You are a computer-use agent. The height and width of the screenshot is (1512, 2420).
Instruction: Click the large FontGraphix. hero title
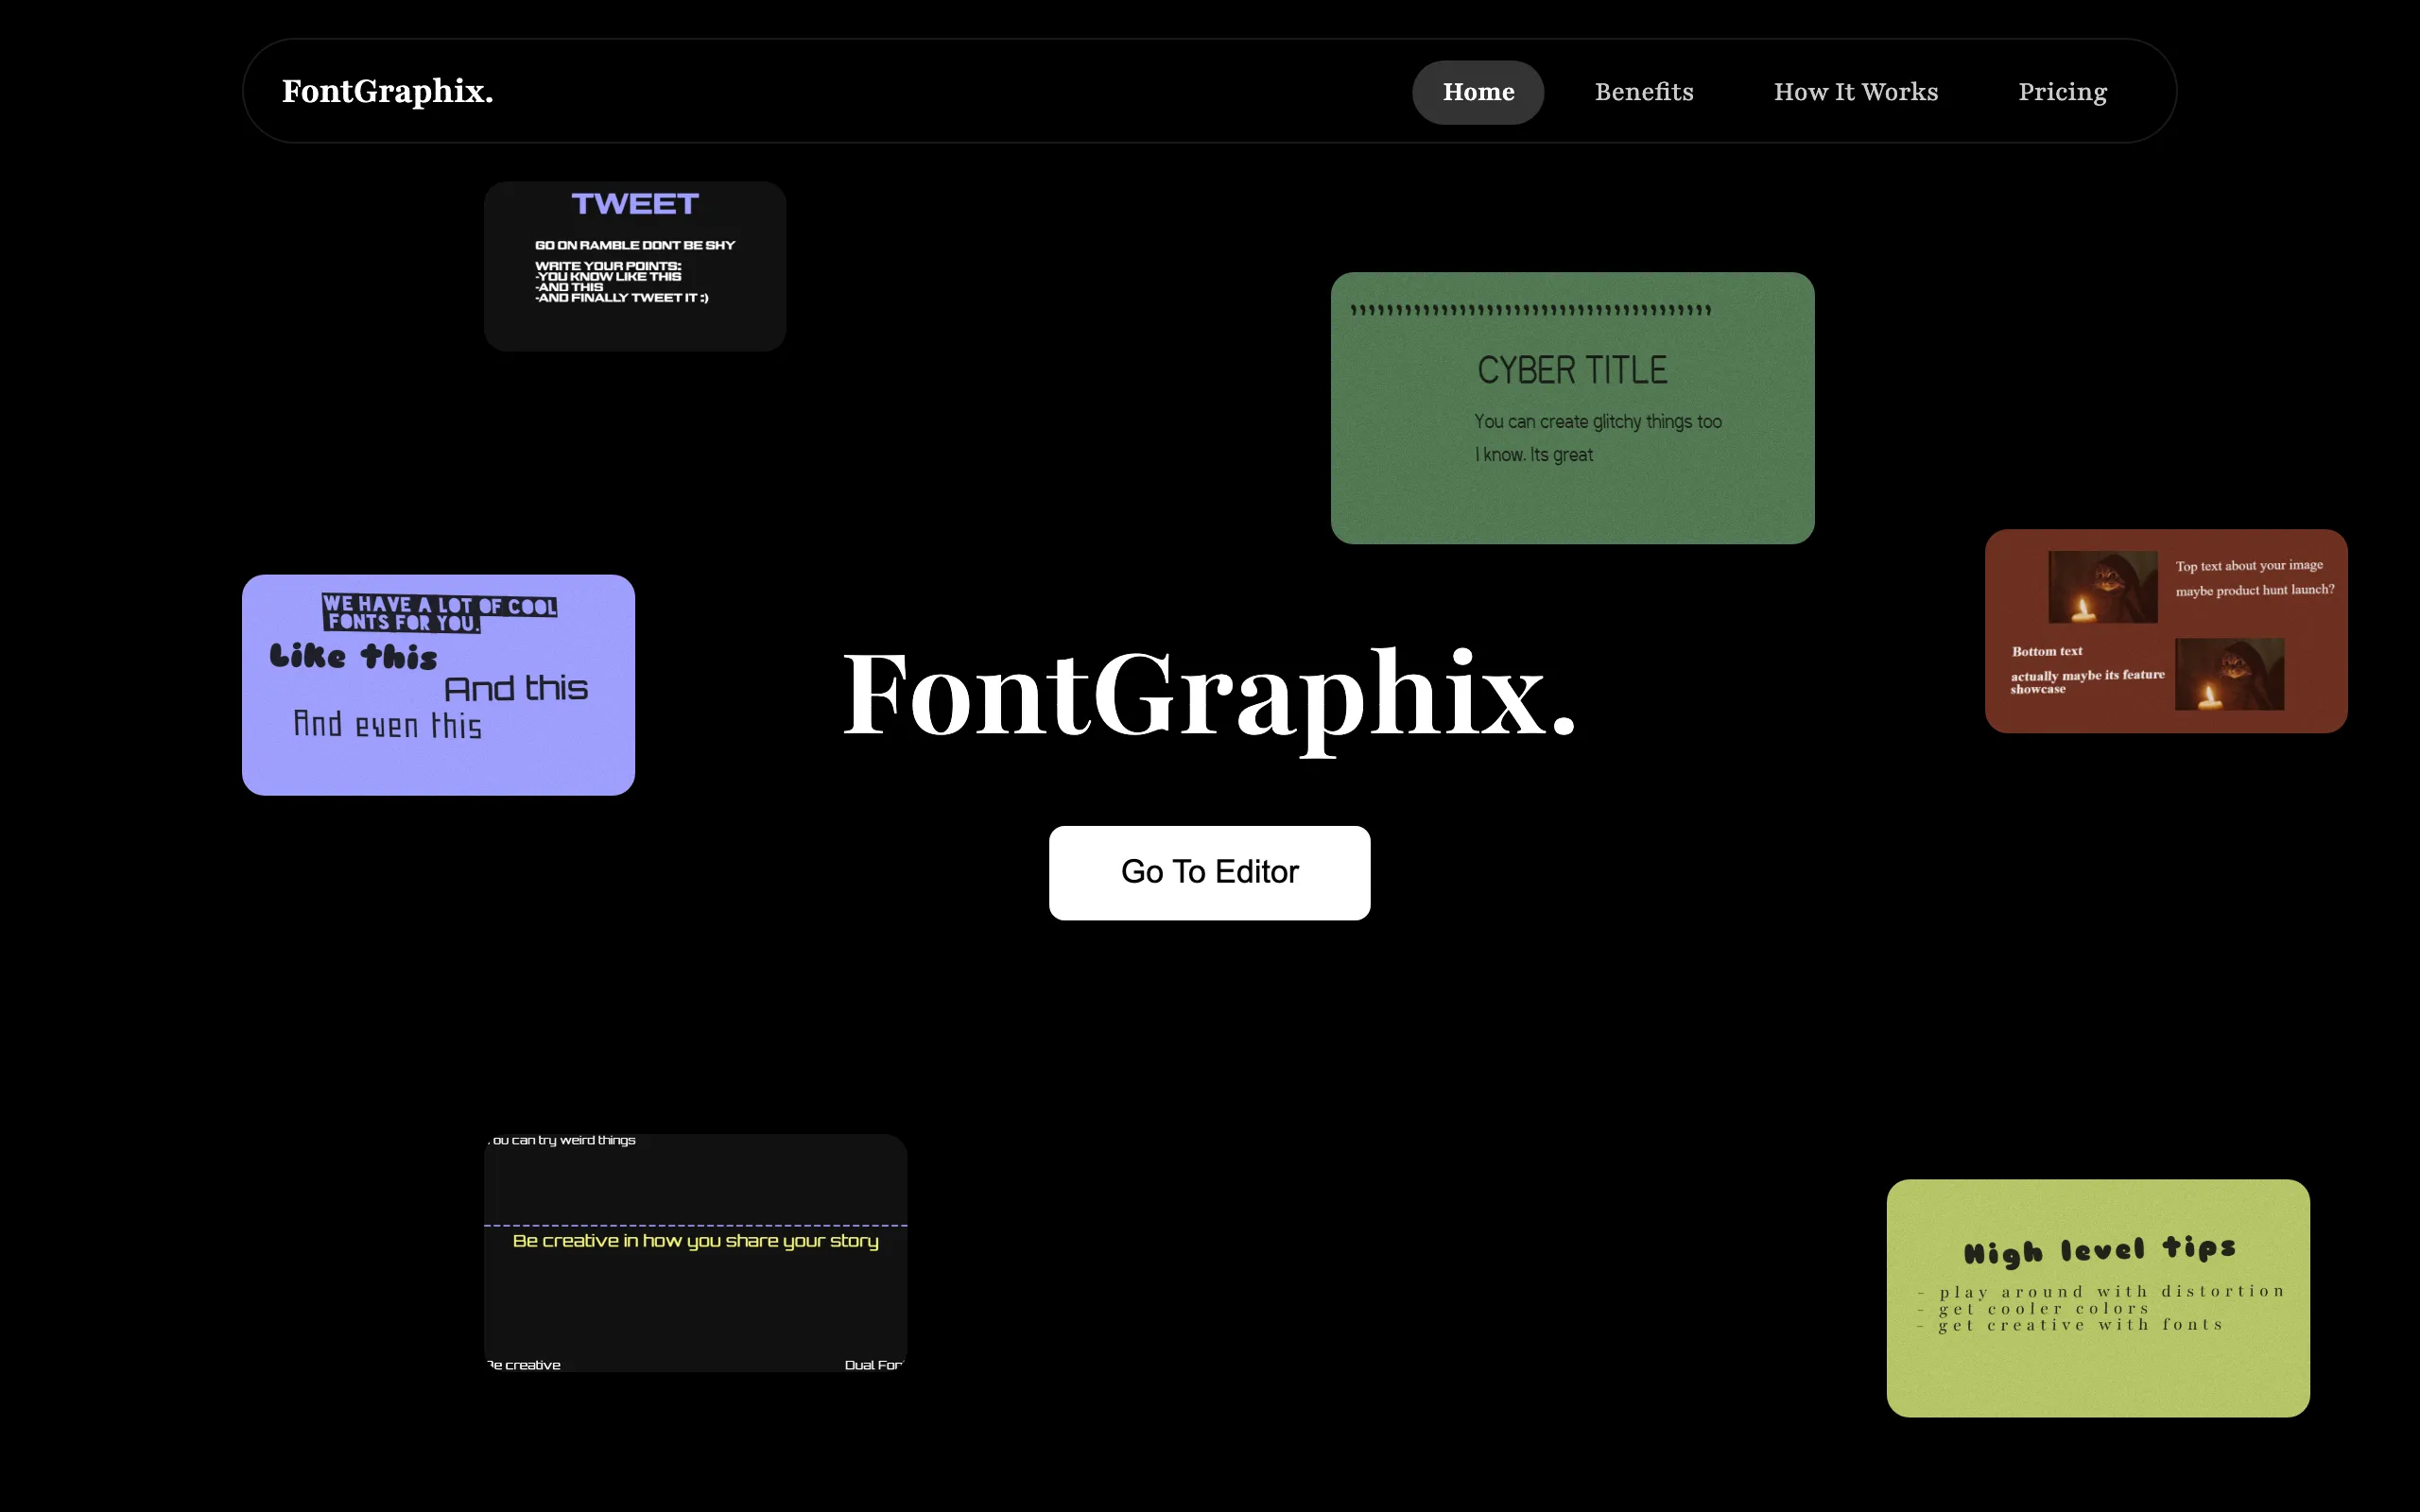[x=1209, y=694]
